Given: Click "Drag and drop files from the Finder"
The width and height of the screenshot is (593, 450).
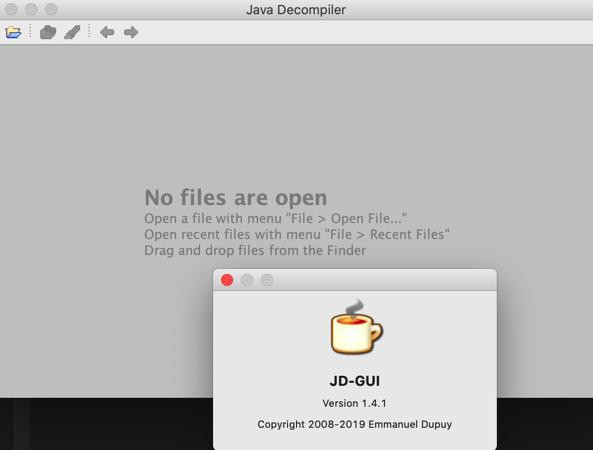Looking at the screenshot, I should point(255,250).
